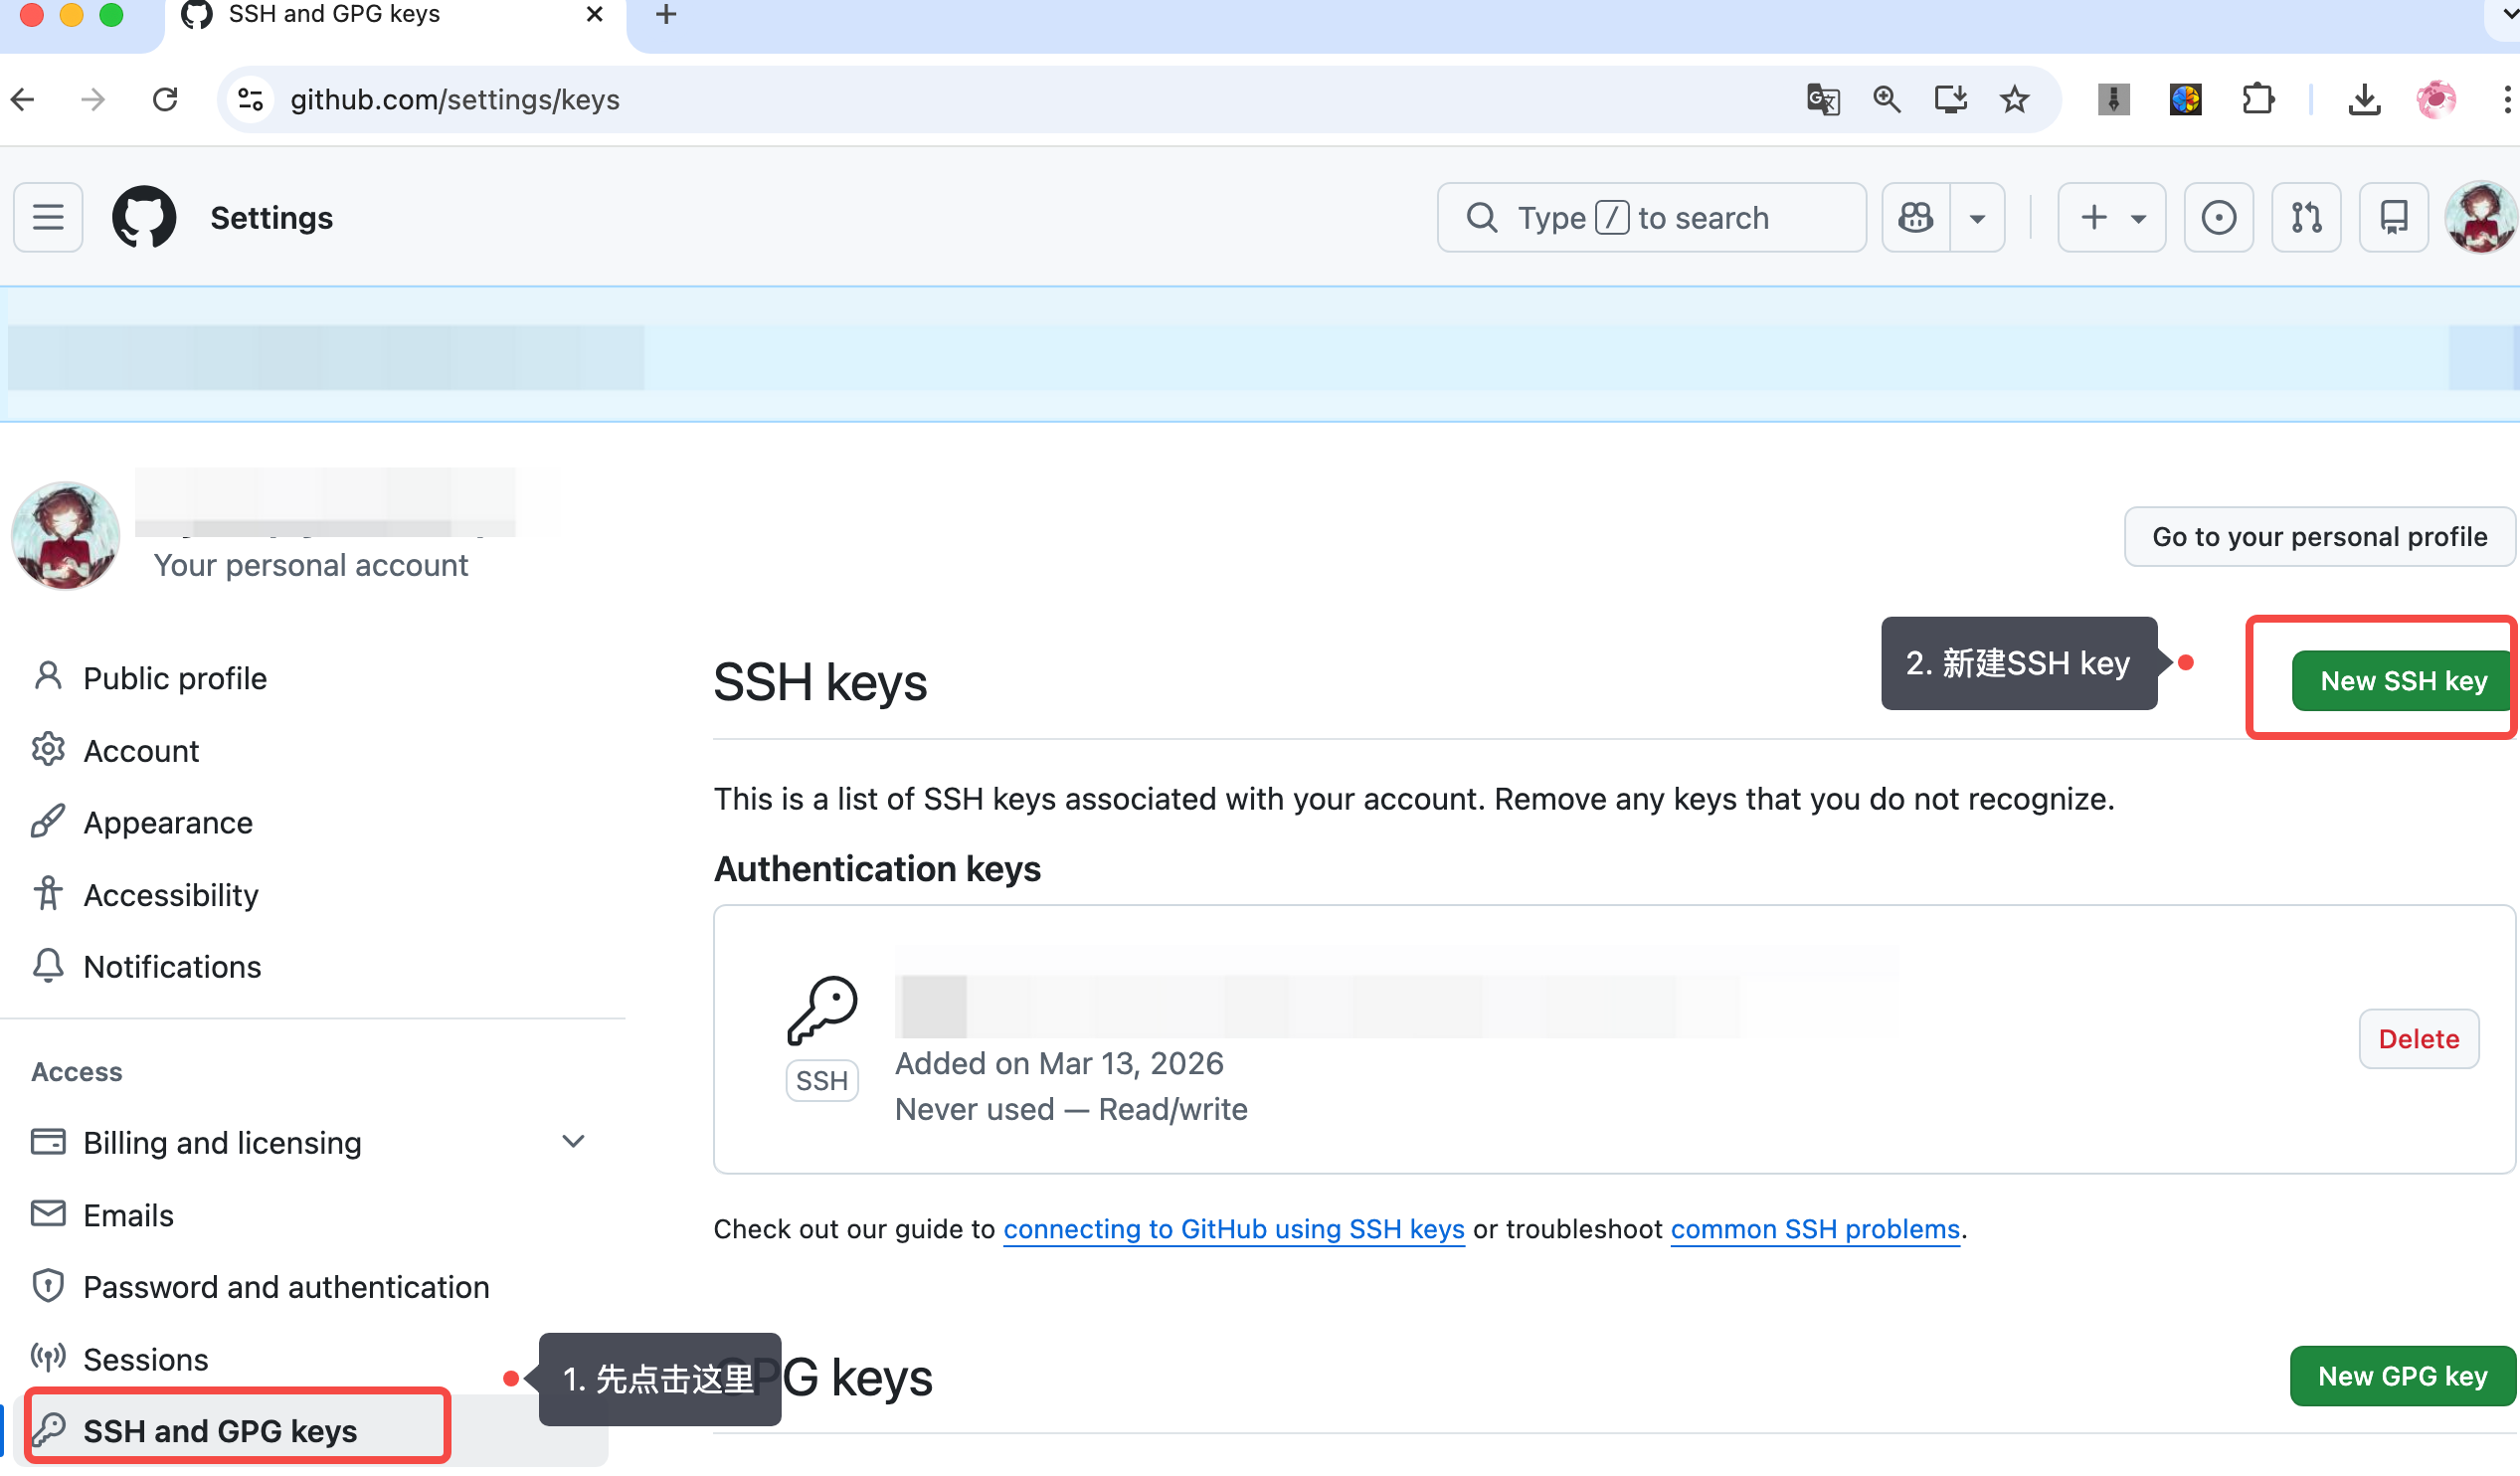Bookmark this page with star icon

2014,99
